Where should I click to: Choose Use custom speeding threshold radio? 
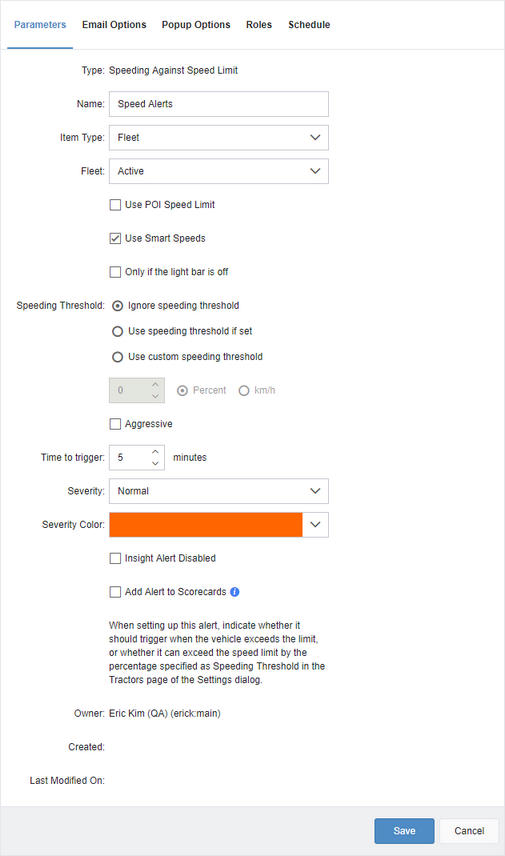click(x=117, y=357)
